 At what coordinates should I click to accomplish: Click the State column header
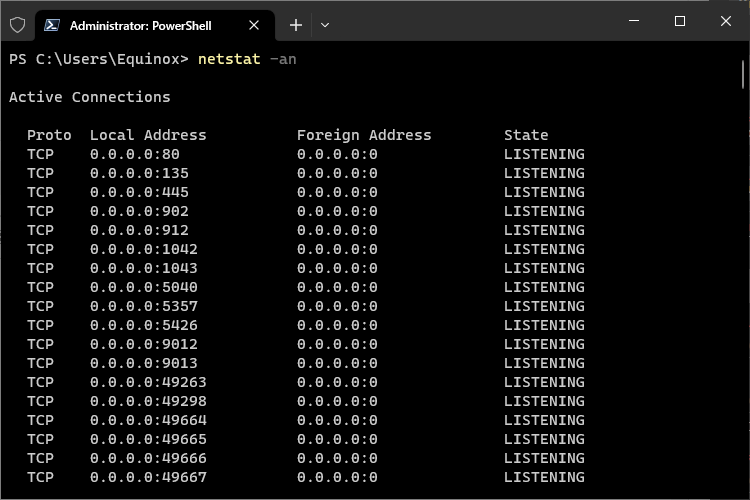[526, 135]
